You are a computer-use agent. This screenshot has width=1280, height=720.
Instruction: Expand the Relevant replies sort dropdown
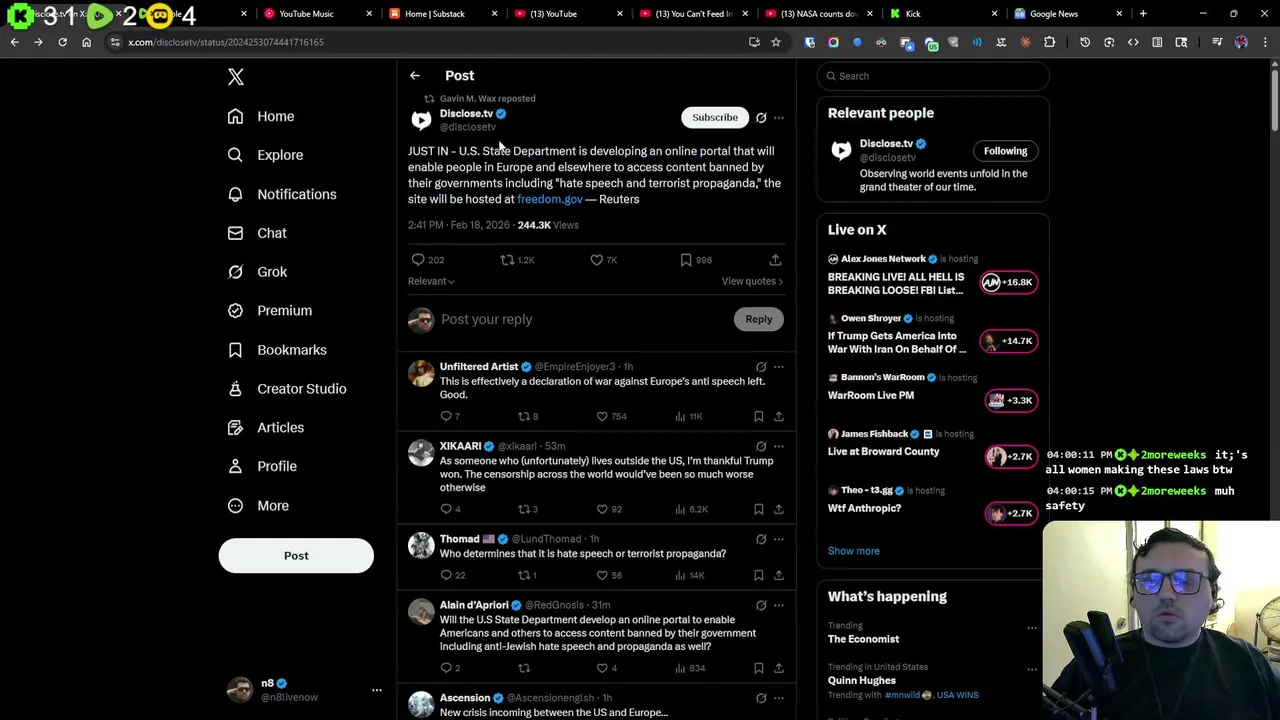431,282
